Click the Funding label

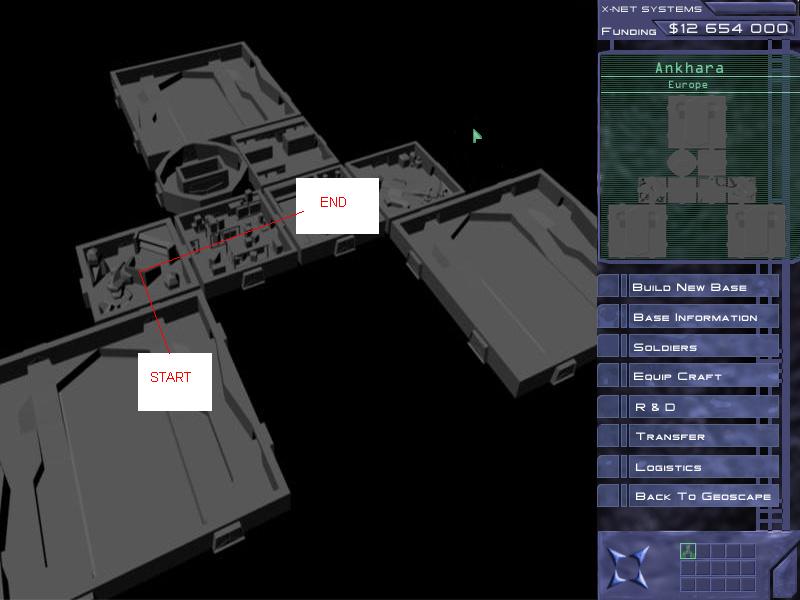point(629,32)
